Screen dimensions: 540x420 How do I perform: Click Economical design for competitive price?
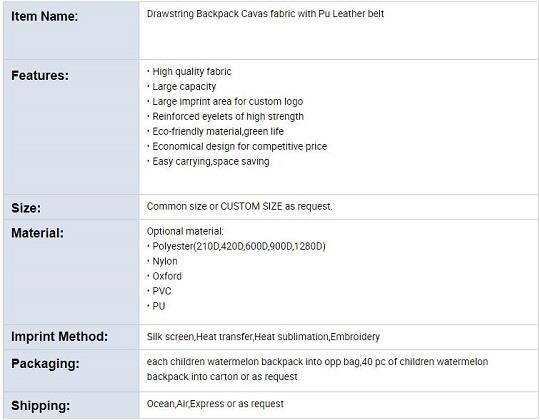(237, 146)
